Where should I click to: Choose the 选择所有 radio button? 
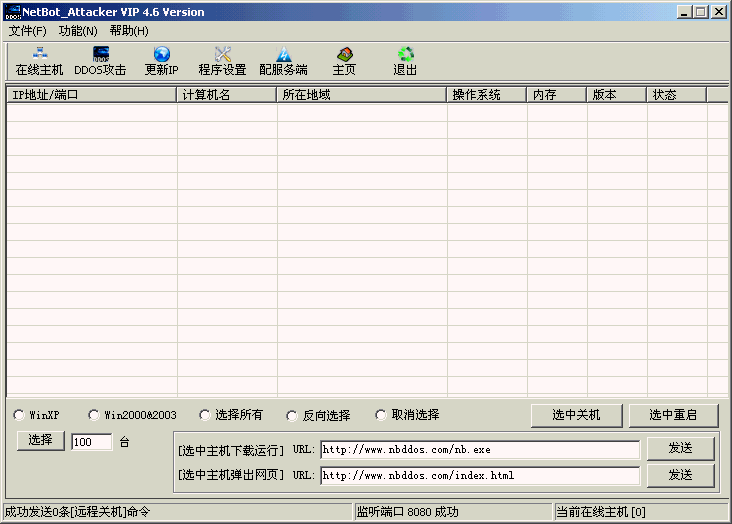tap(205, 415)
